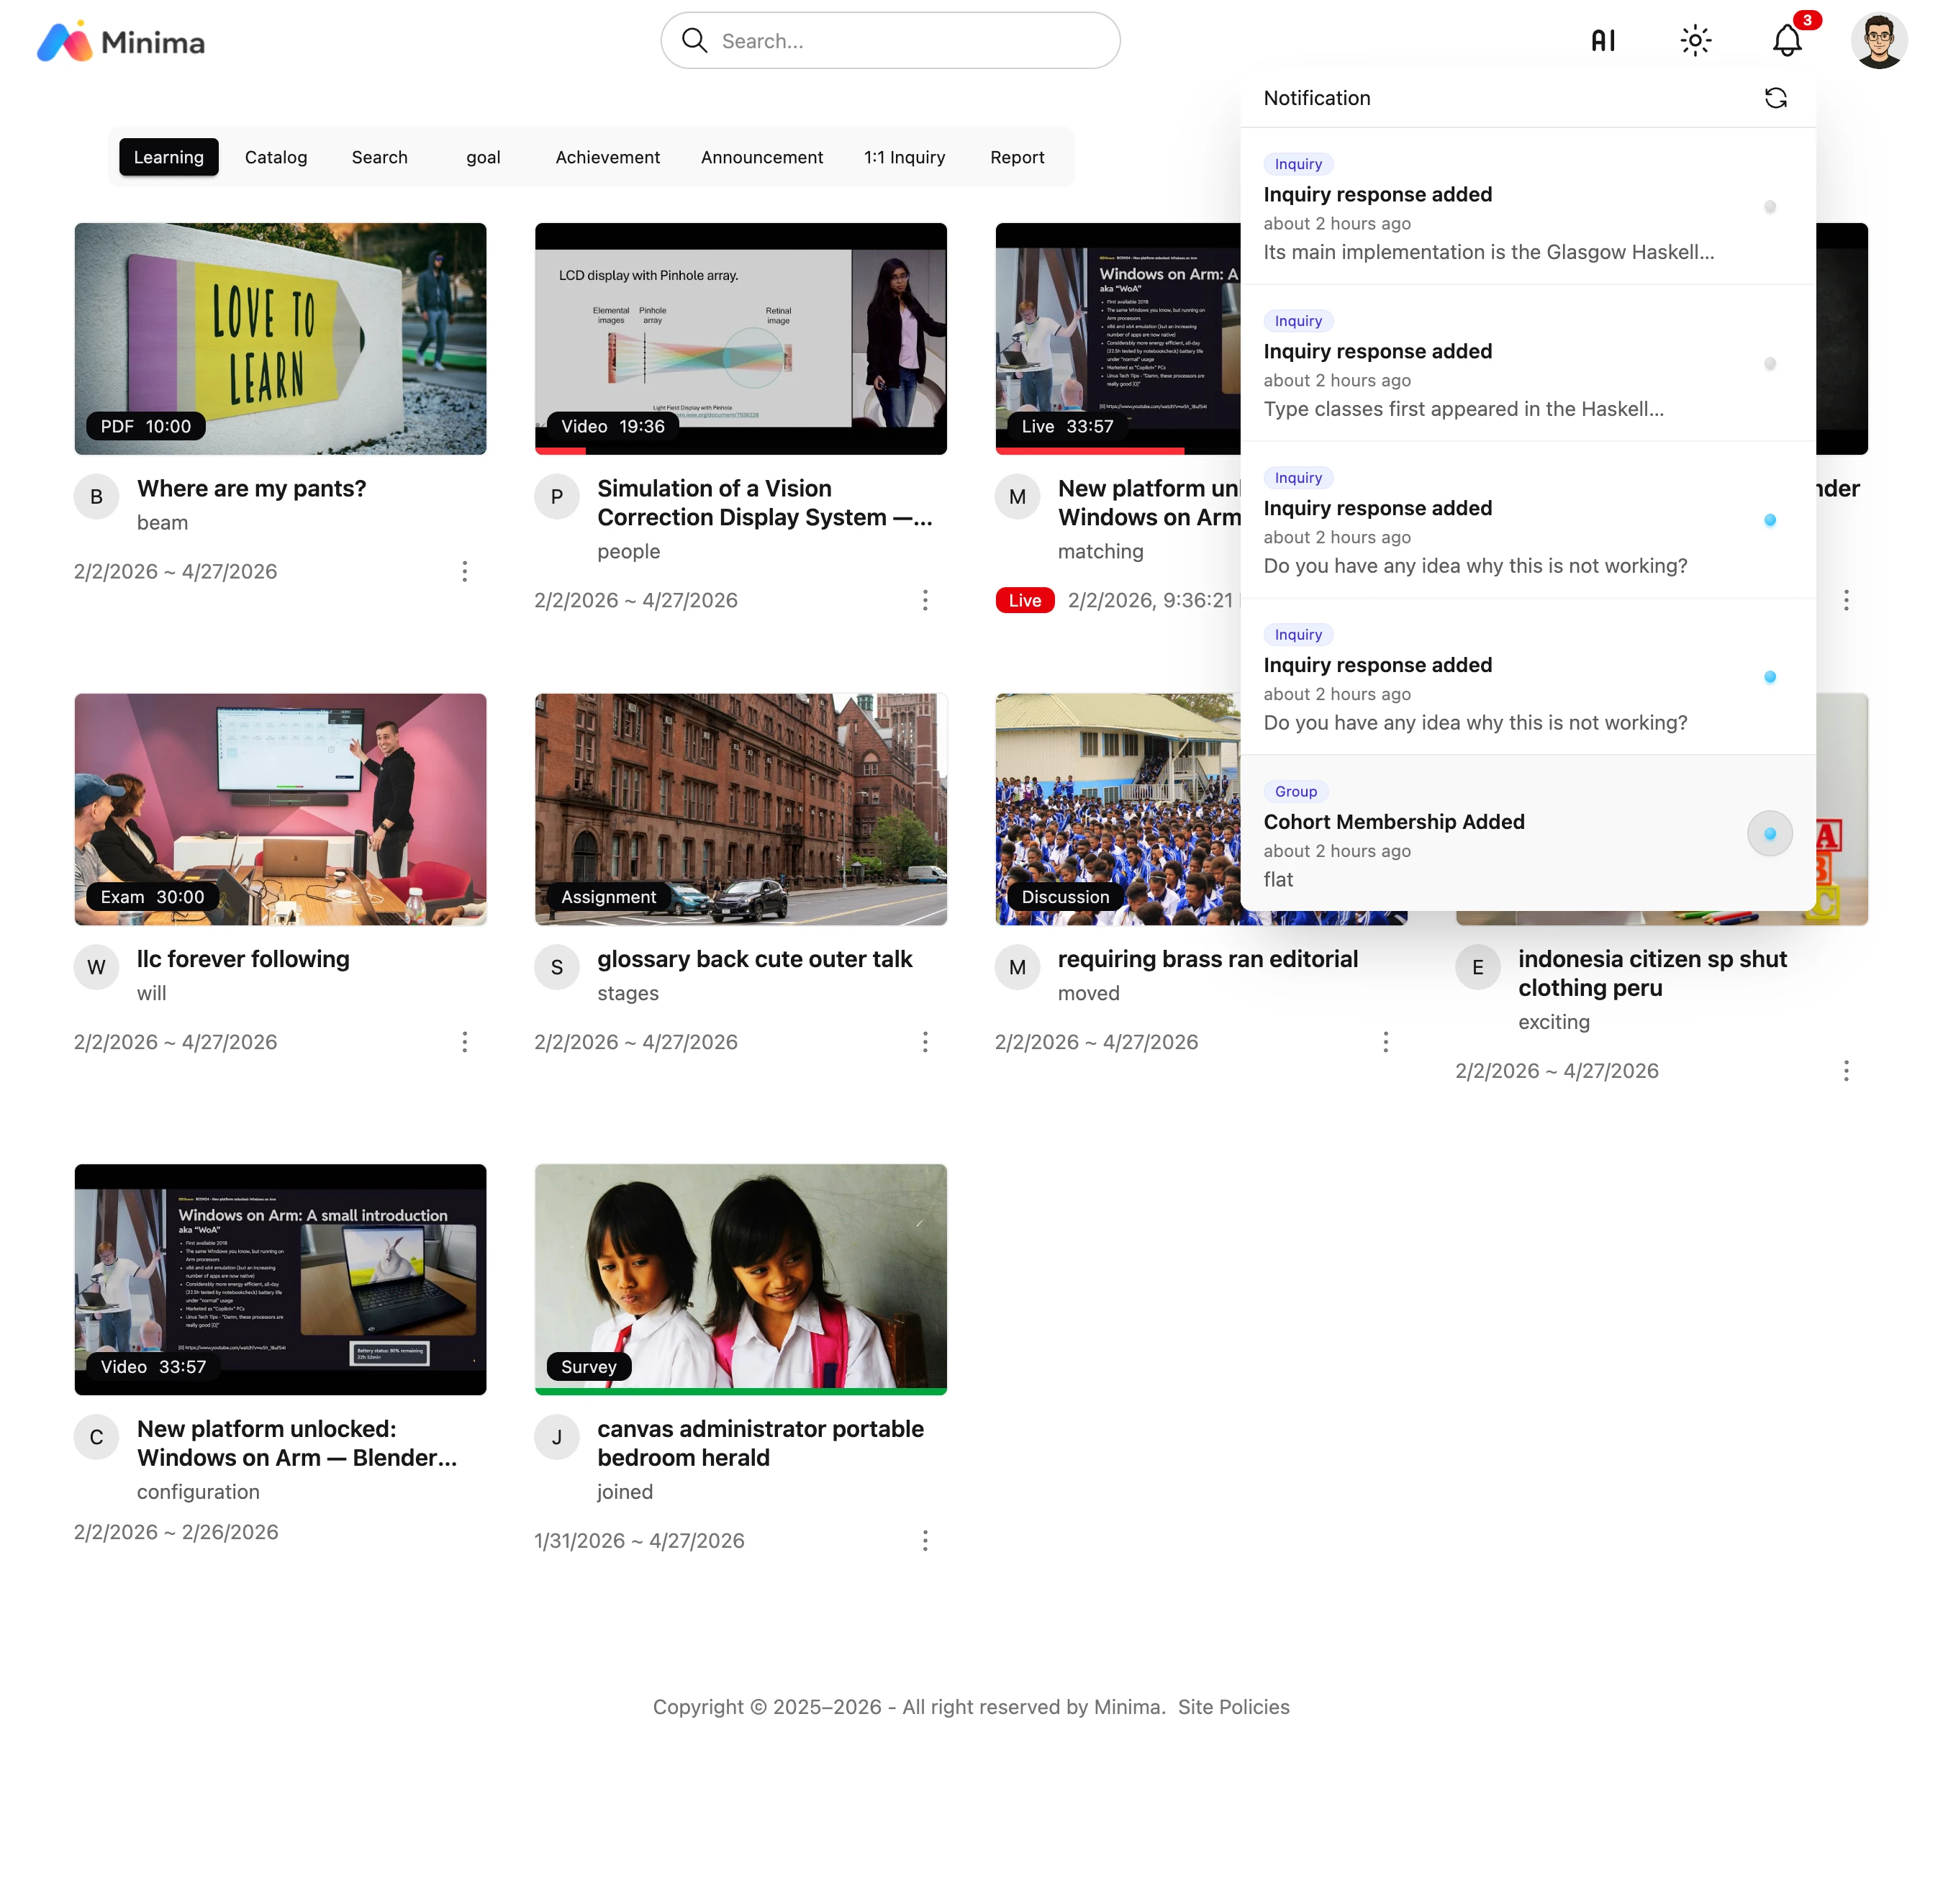The width and height of the screenshot is (1943, 1904).
Task: Open the Site Policies link
Action: coord(1233,1707)
